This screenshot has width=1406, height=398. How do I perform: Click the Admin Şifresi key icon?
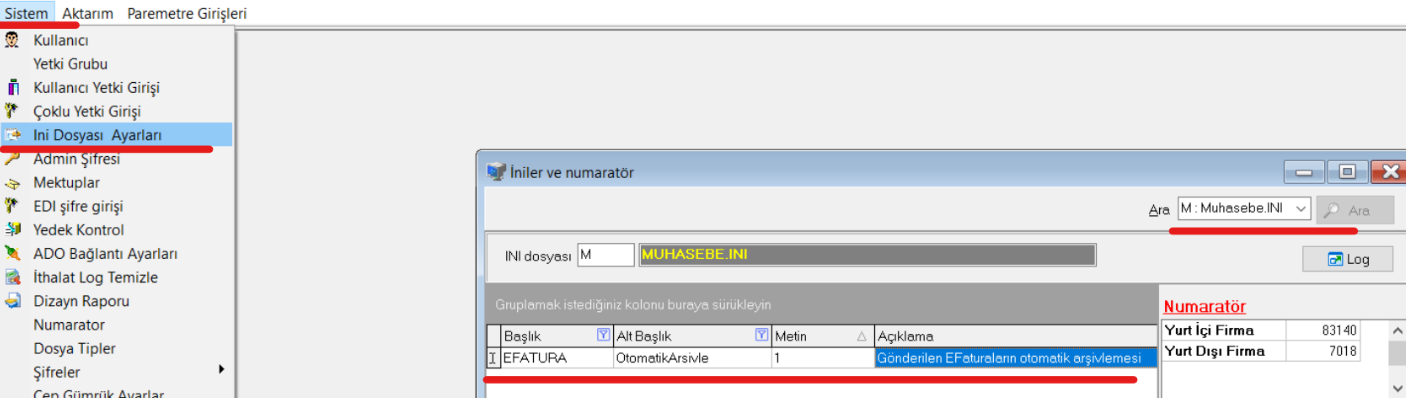click(x=13, y=159)
